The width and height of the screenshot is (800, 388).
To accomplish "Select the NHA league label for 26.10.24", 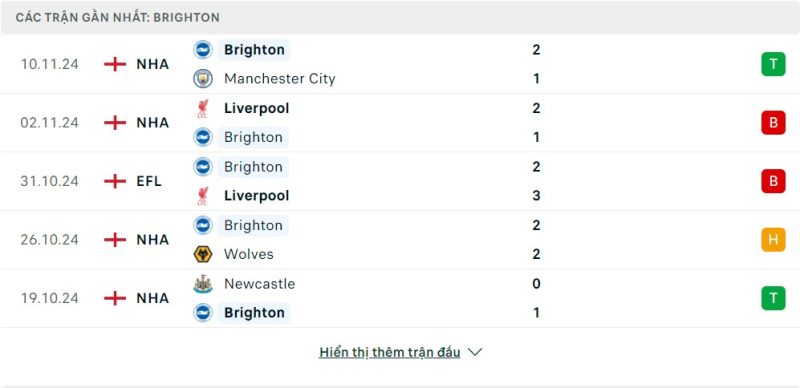I will [x=153, y=239].
